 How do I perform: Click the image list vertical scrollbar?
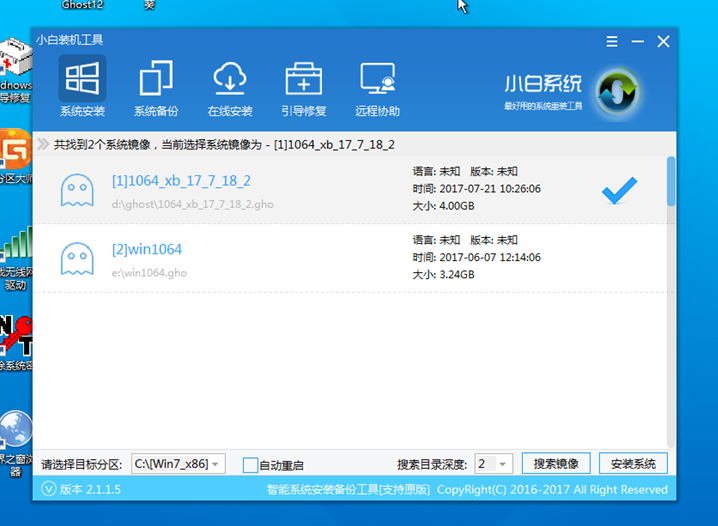pyautogui.click(x=671, y=181)
